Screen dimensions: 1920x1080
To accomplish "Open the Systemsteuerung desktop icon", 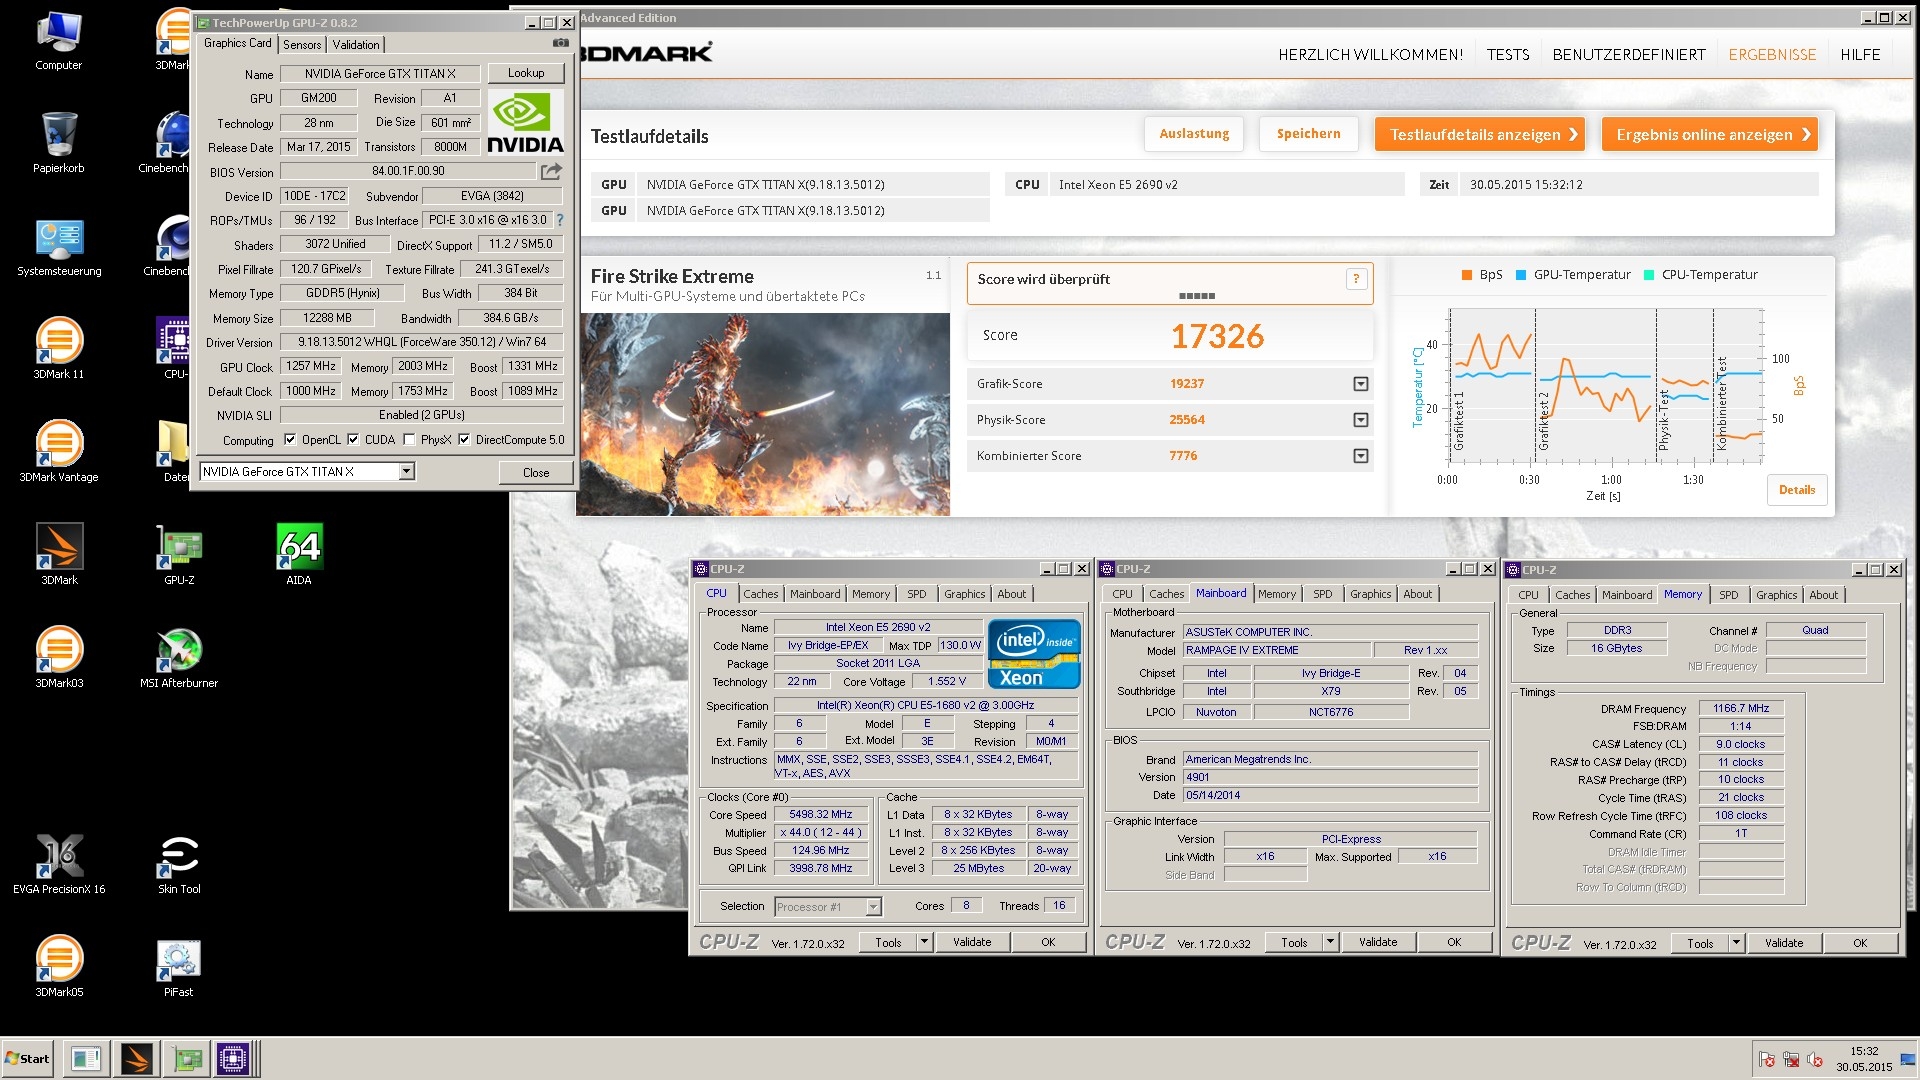I will pyautogui.click(x=59, y=246).
